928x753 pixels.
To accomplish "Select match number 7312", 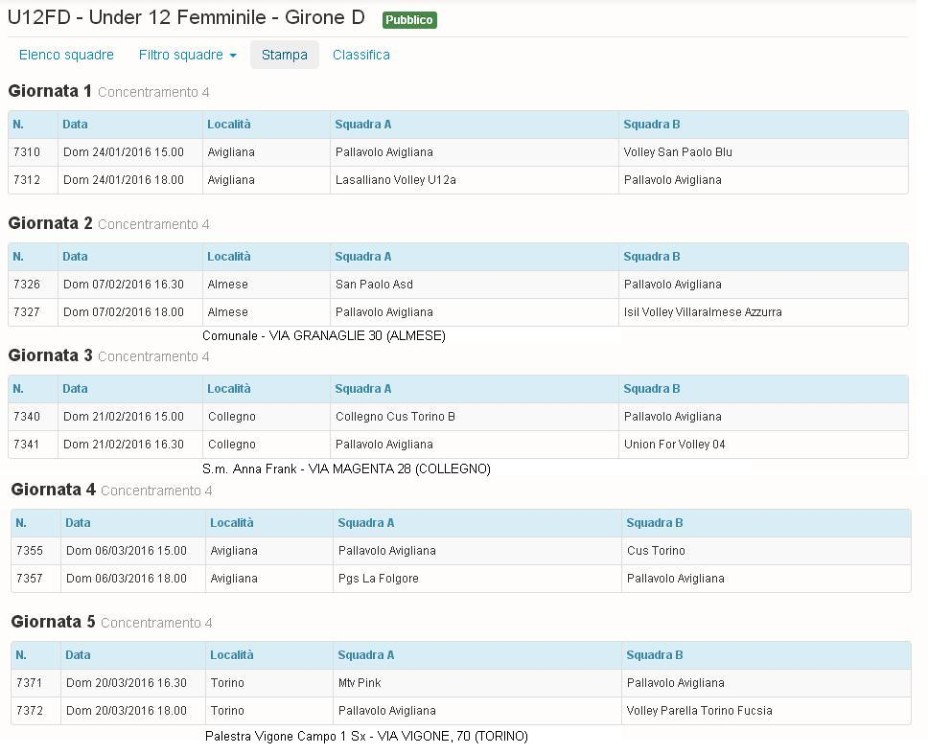I will tap(27, 180).
